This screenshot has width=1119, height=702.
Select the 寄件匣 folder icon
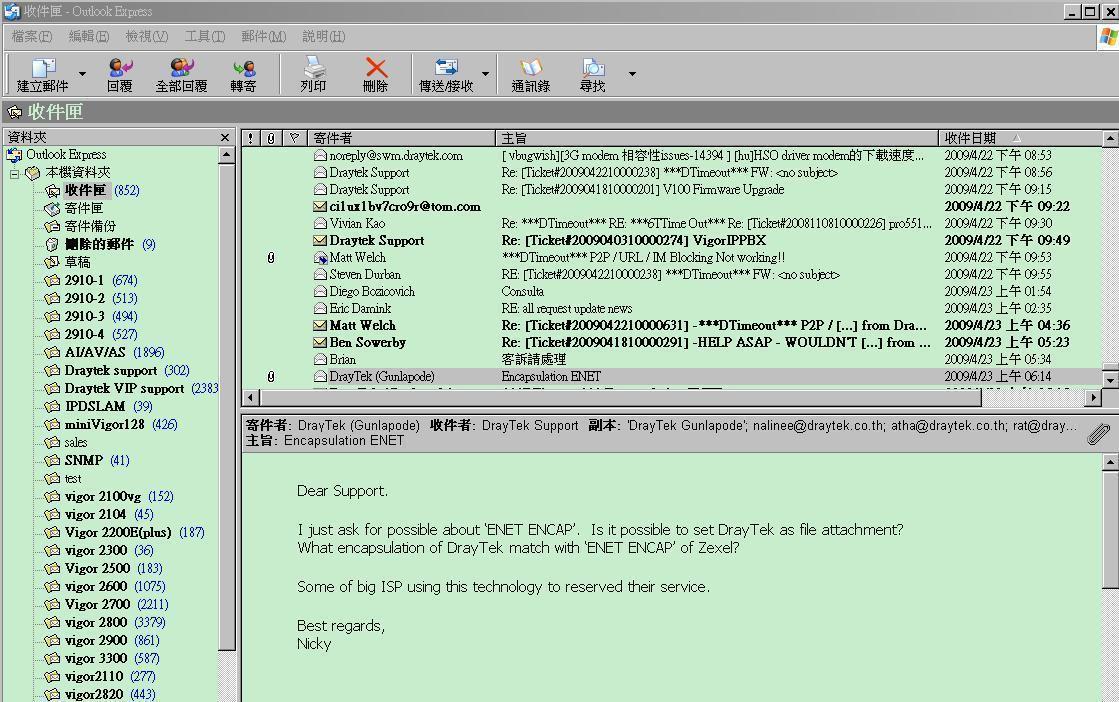(52, 208)
